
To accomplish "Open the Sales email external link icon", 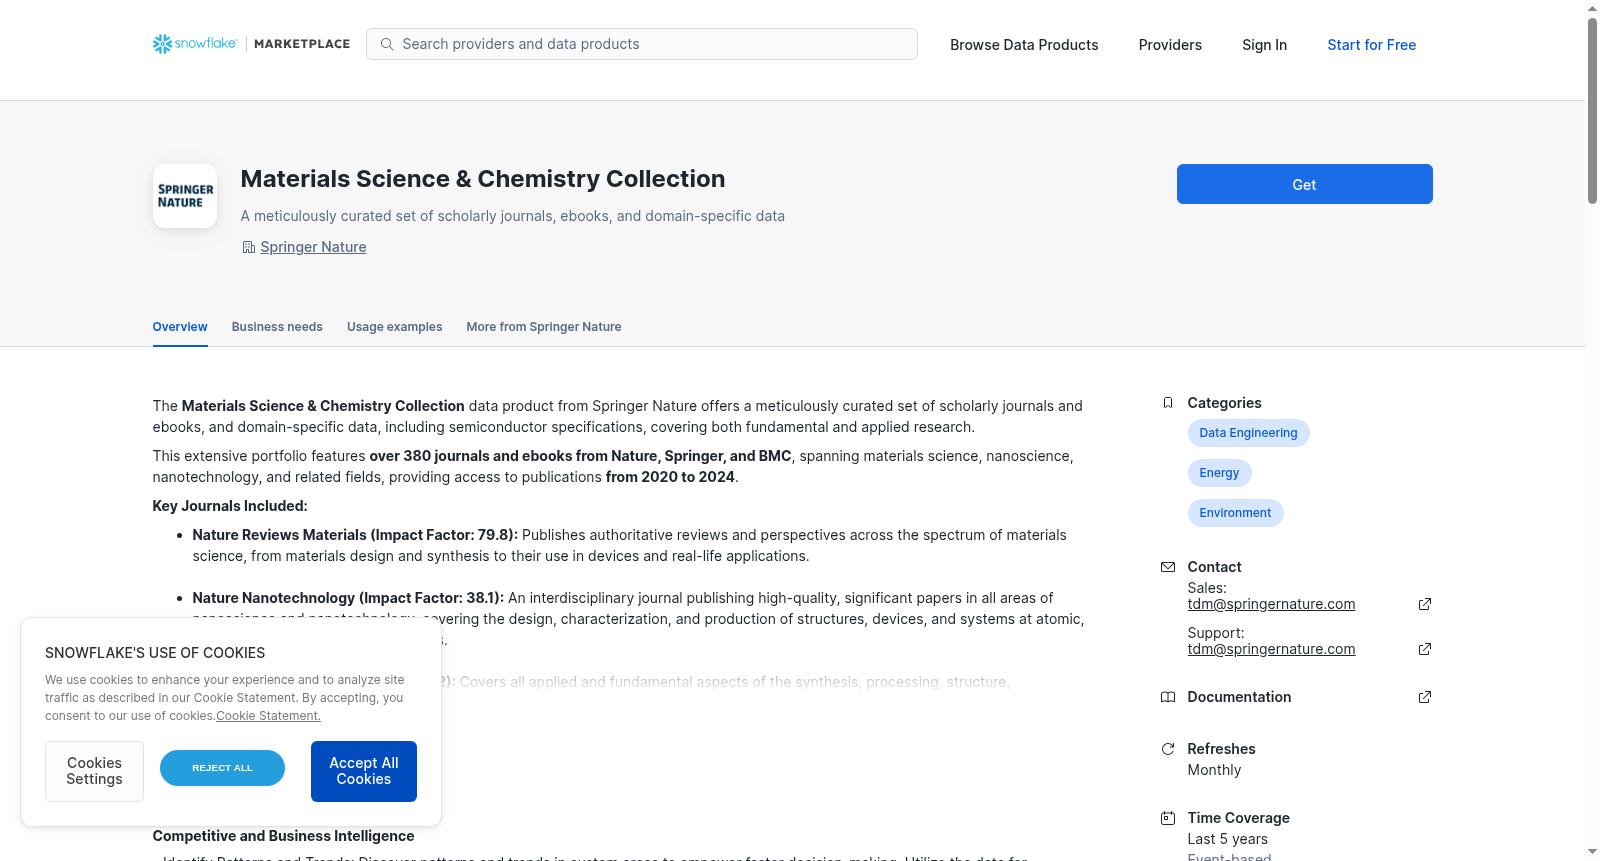I will pos(1425,604).
